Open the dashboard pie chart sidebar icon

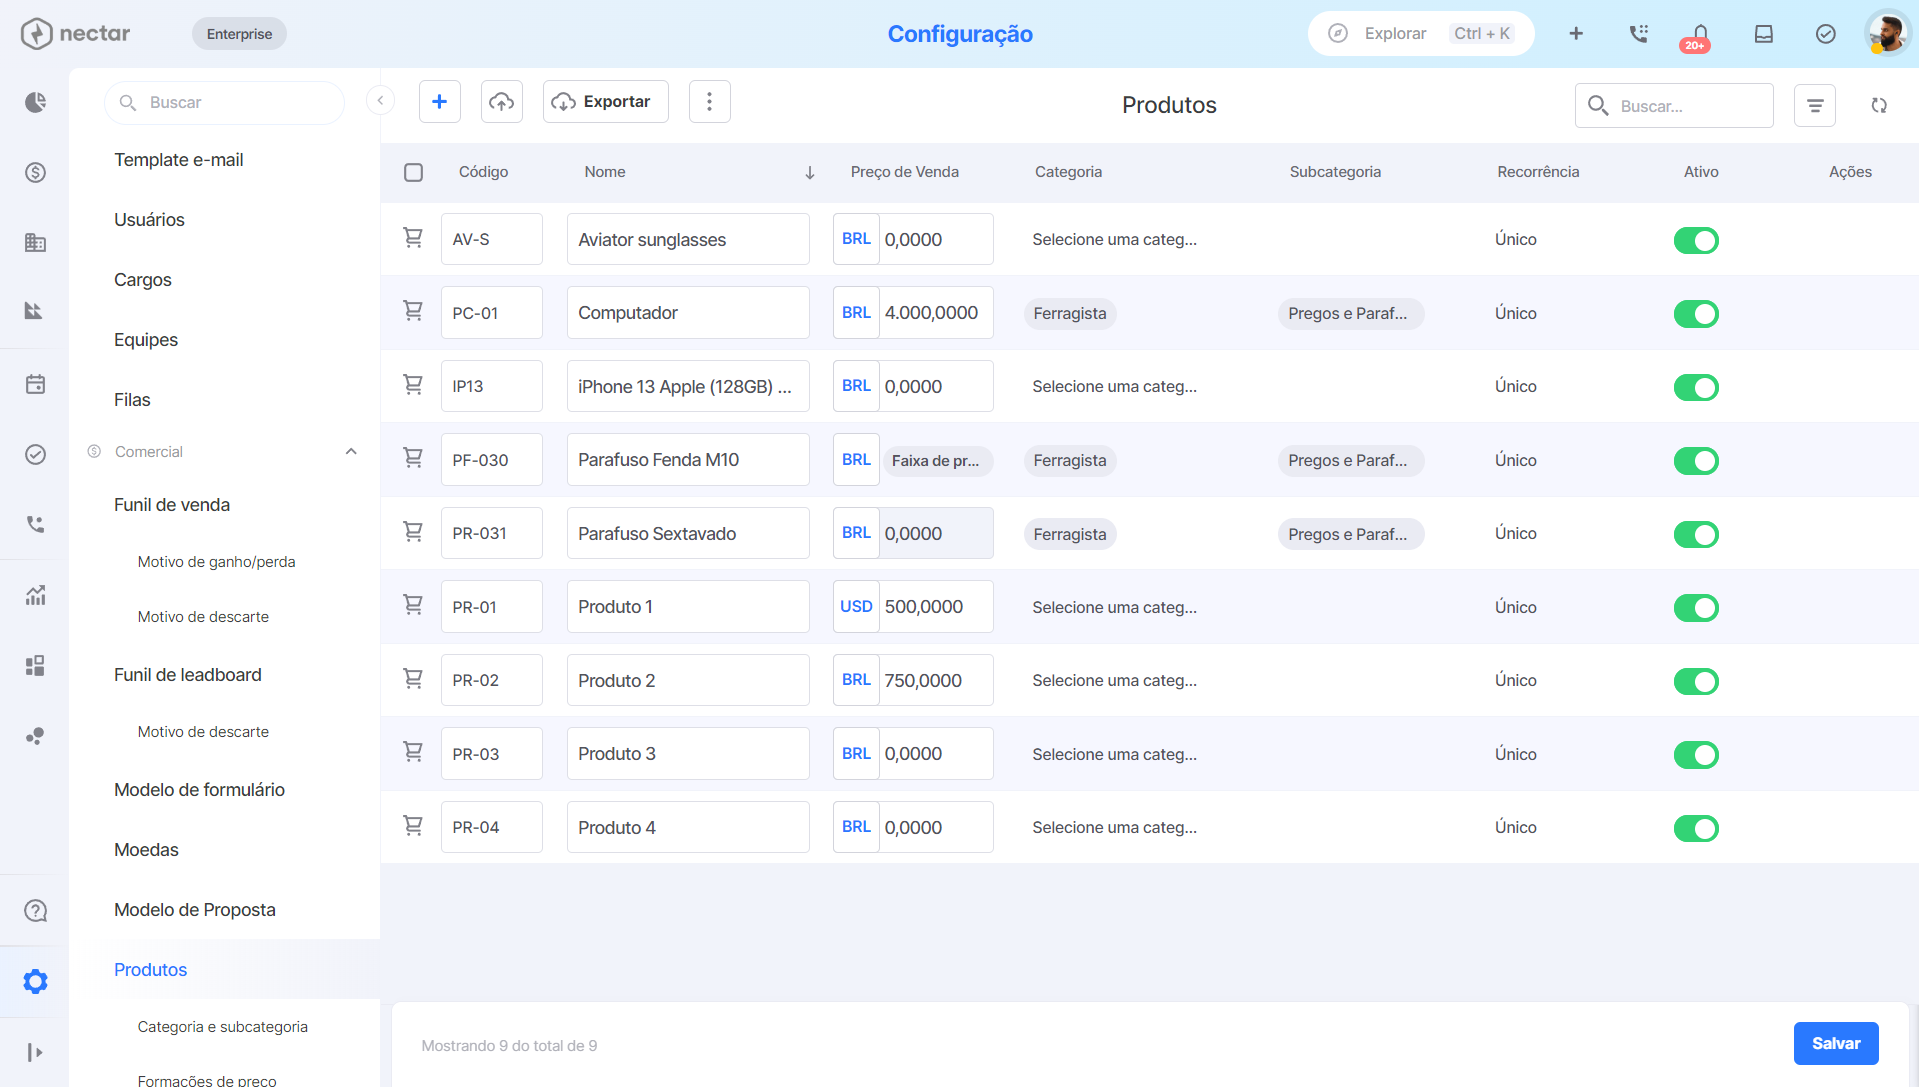point(35,103)
